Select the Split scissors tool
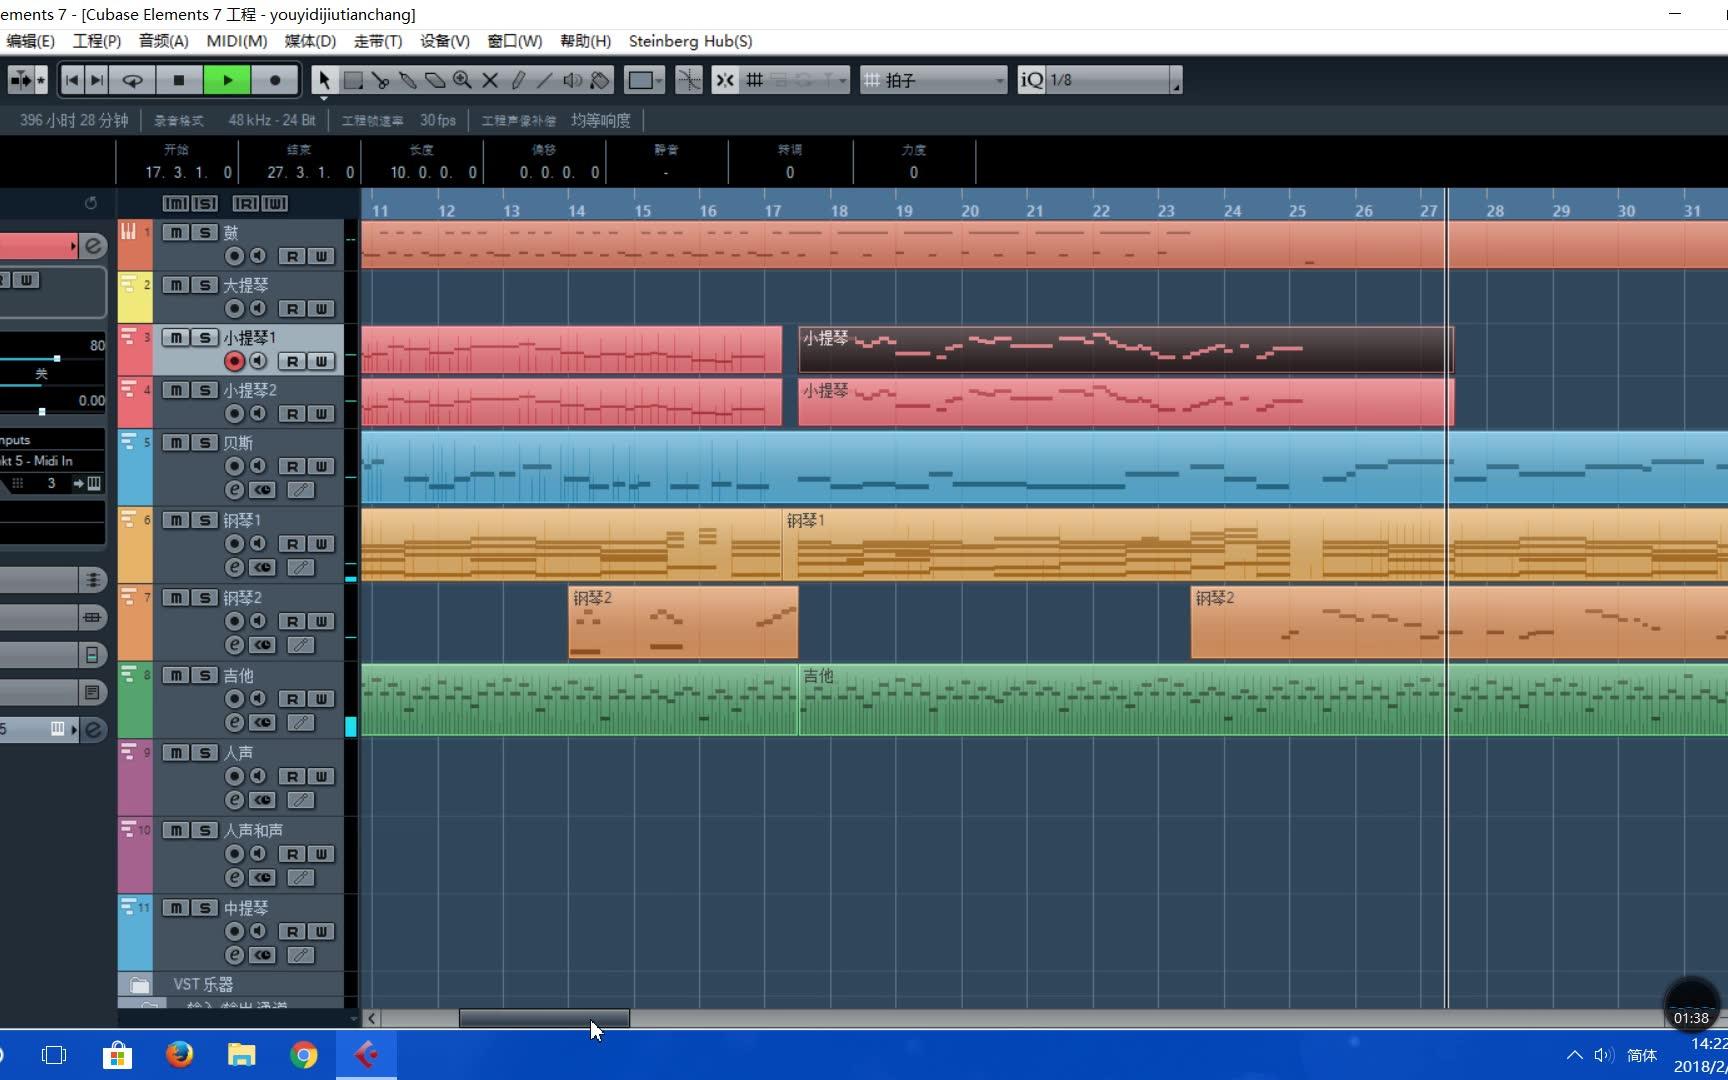This screenshot has width=1728, height=1080. 380,80
